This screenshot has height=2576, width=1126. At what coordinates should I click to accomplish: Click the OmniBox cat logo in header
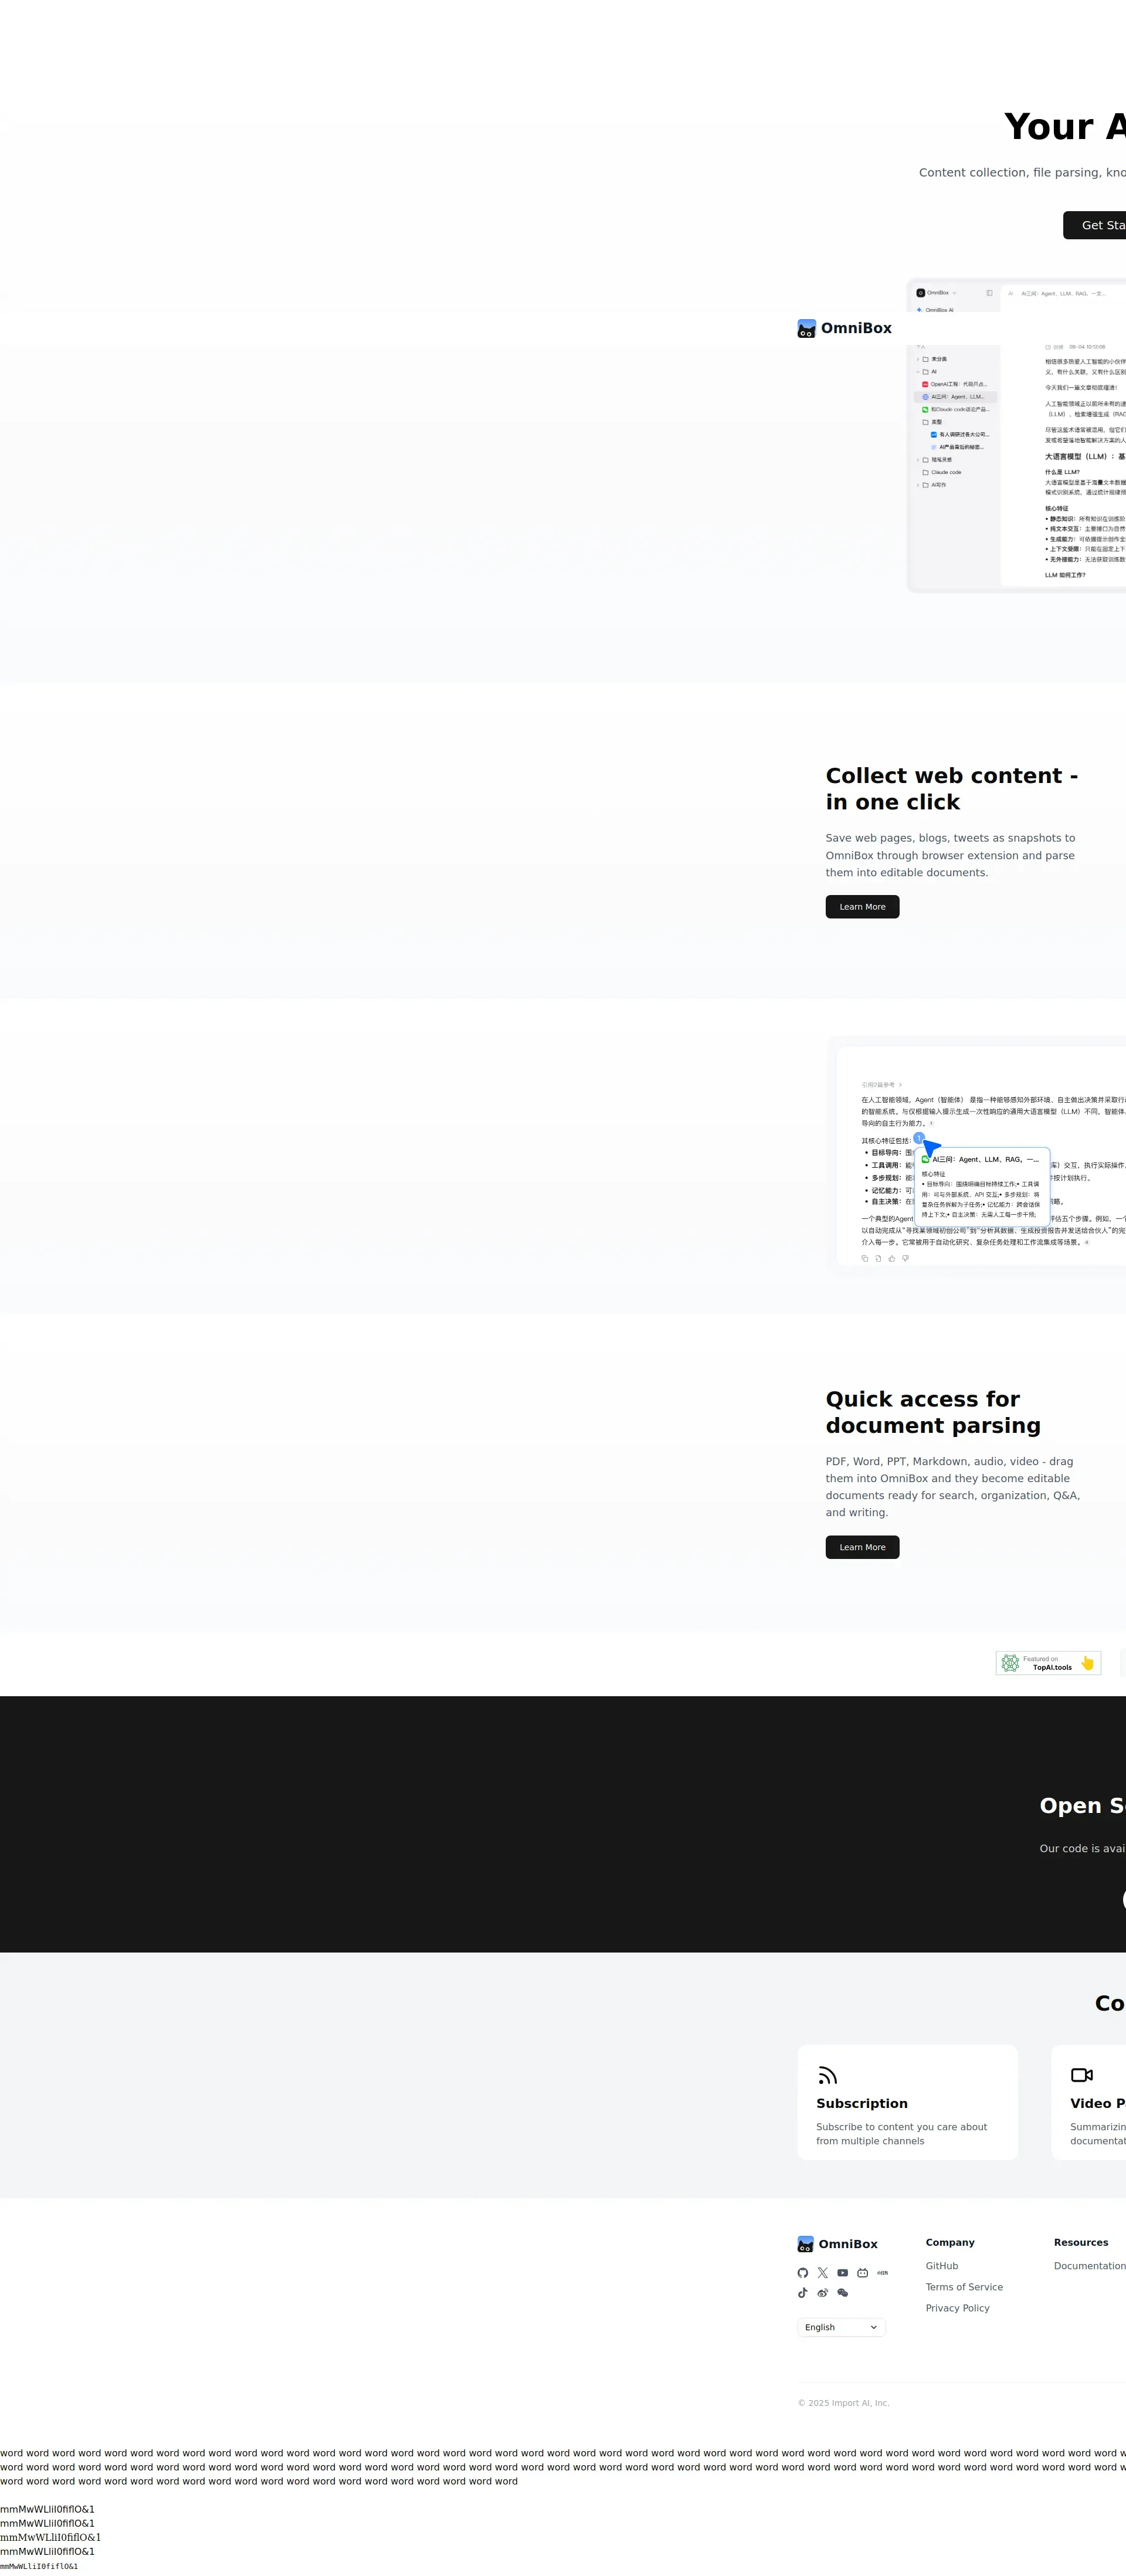(806, 329)
